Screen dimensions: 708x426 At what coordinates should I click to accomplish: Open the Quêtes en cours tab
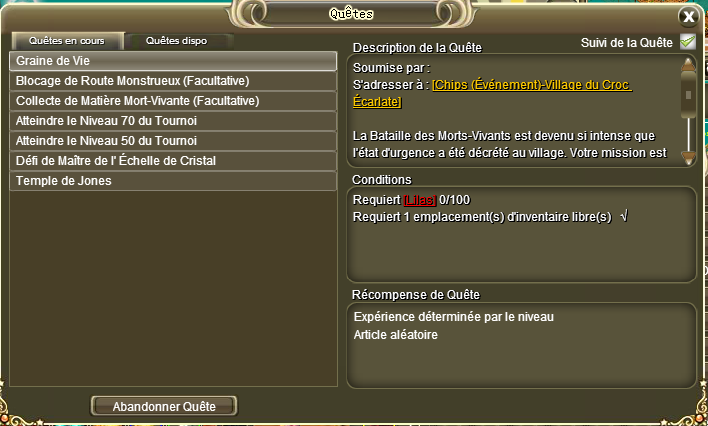[67, 41]
